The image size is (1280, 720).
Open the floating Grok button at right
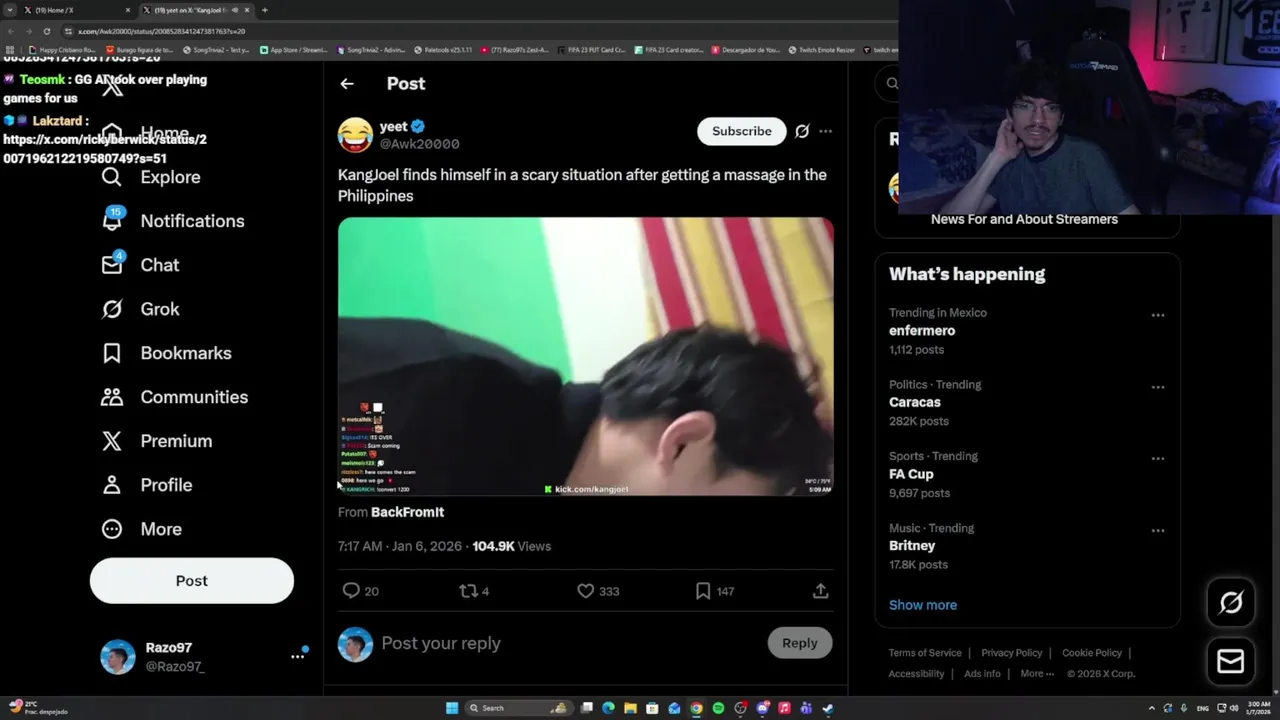[1231, 602]
